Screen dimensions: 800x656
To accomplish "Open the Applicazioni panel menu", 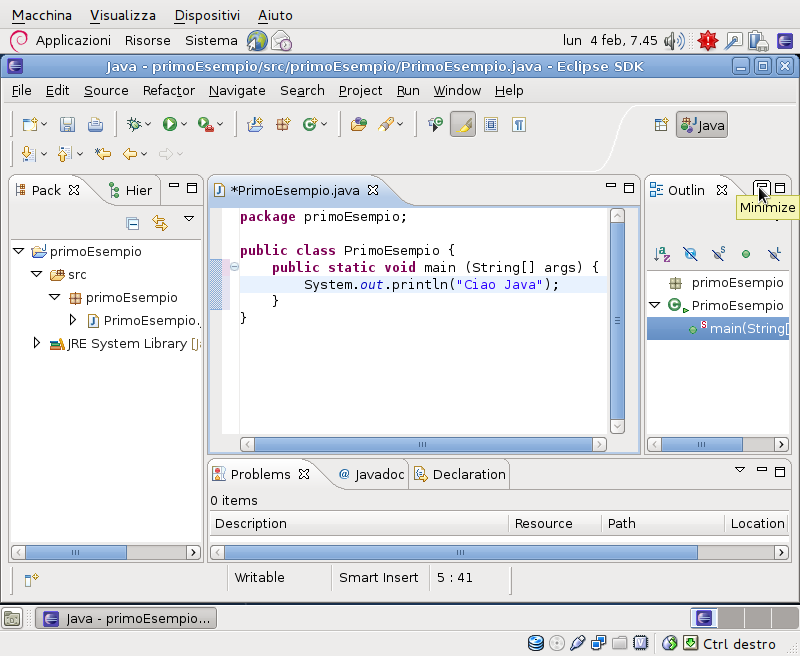I will [x=73, y=41].
